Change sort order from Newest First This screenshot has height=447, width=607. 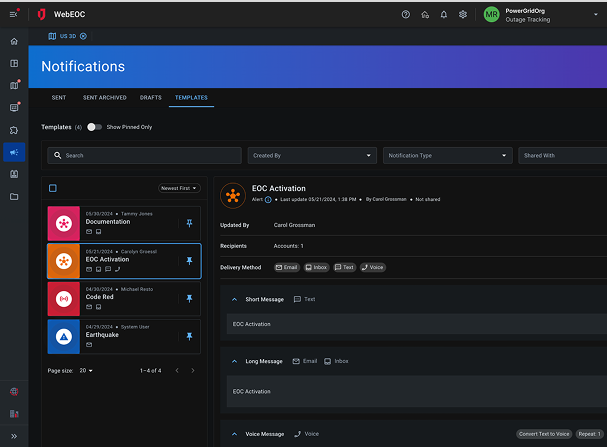click(180, 188)
